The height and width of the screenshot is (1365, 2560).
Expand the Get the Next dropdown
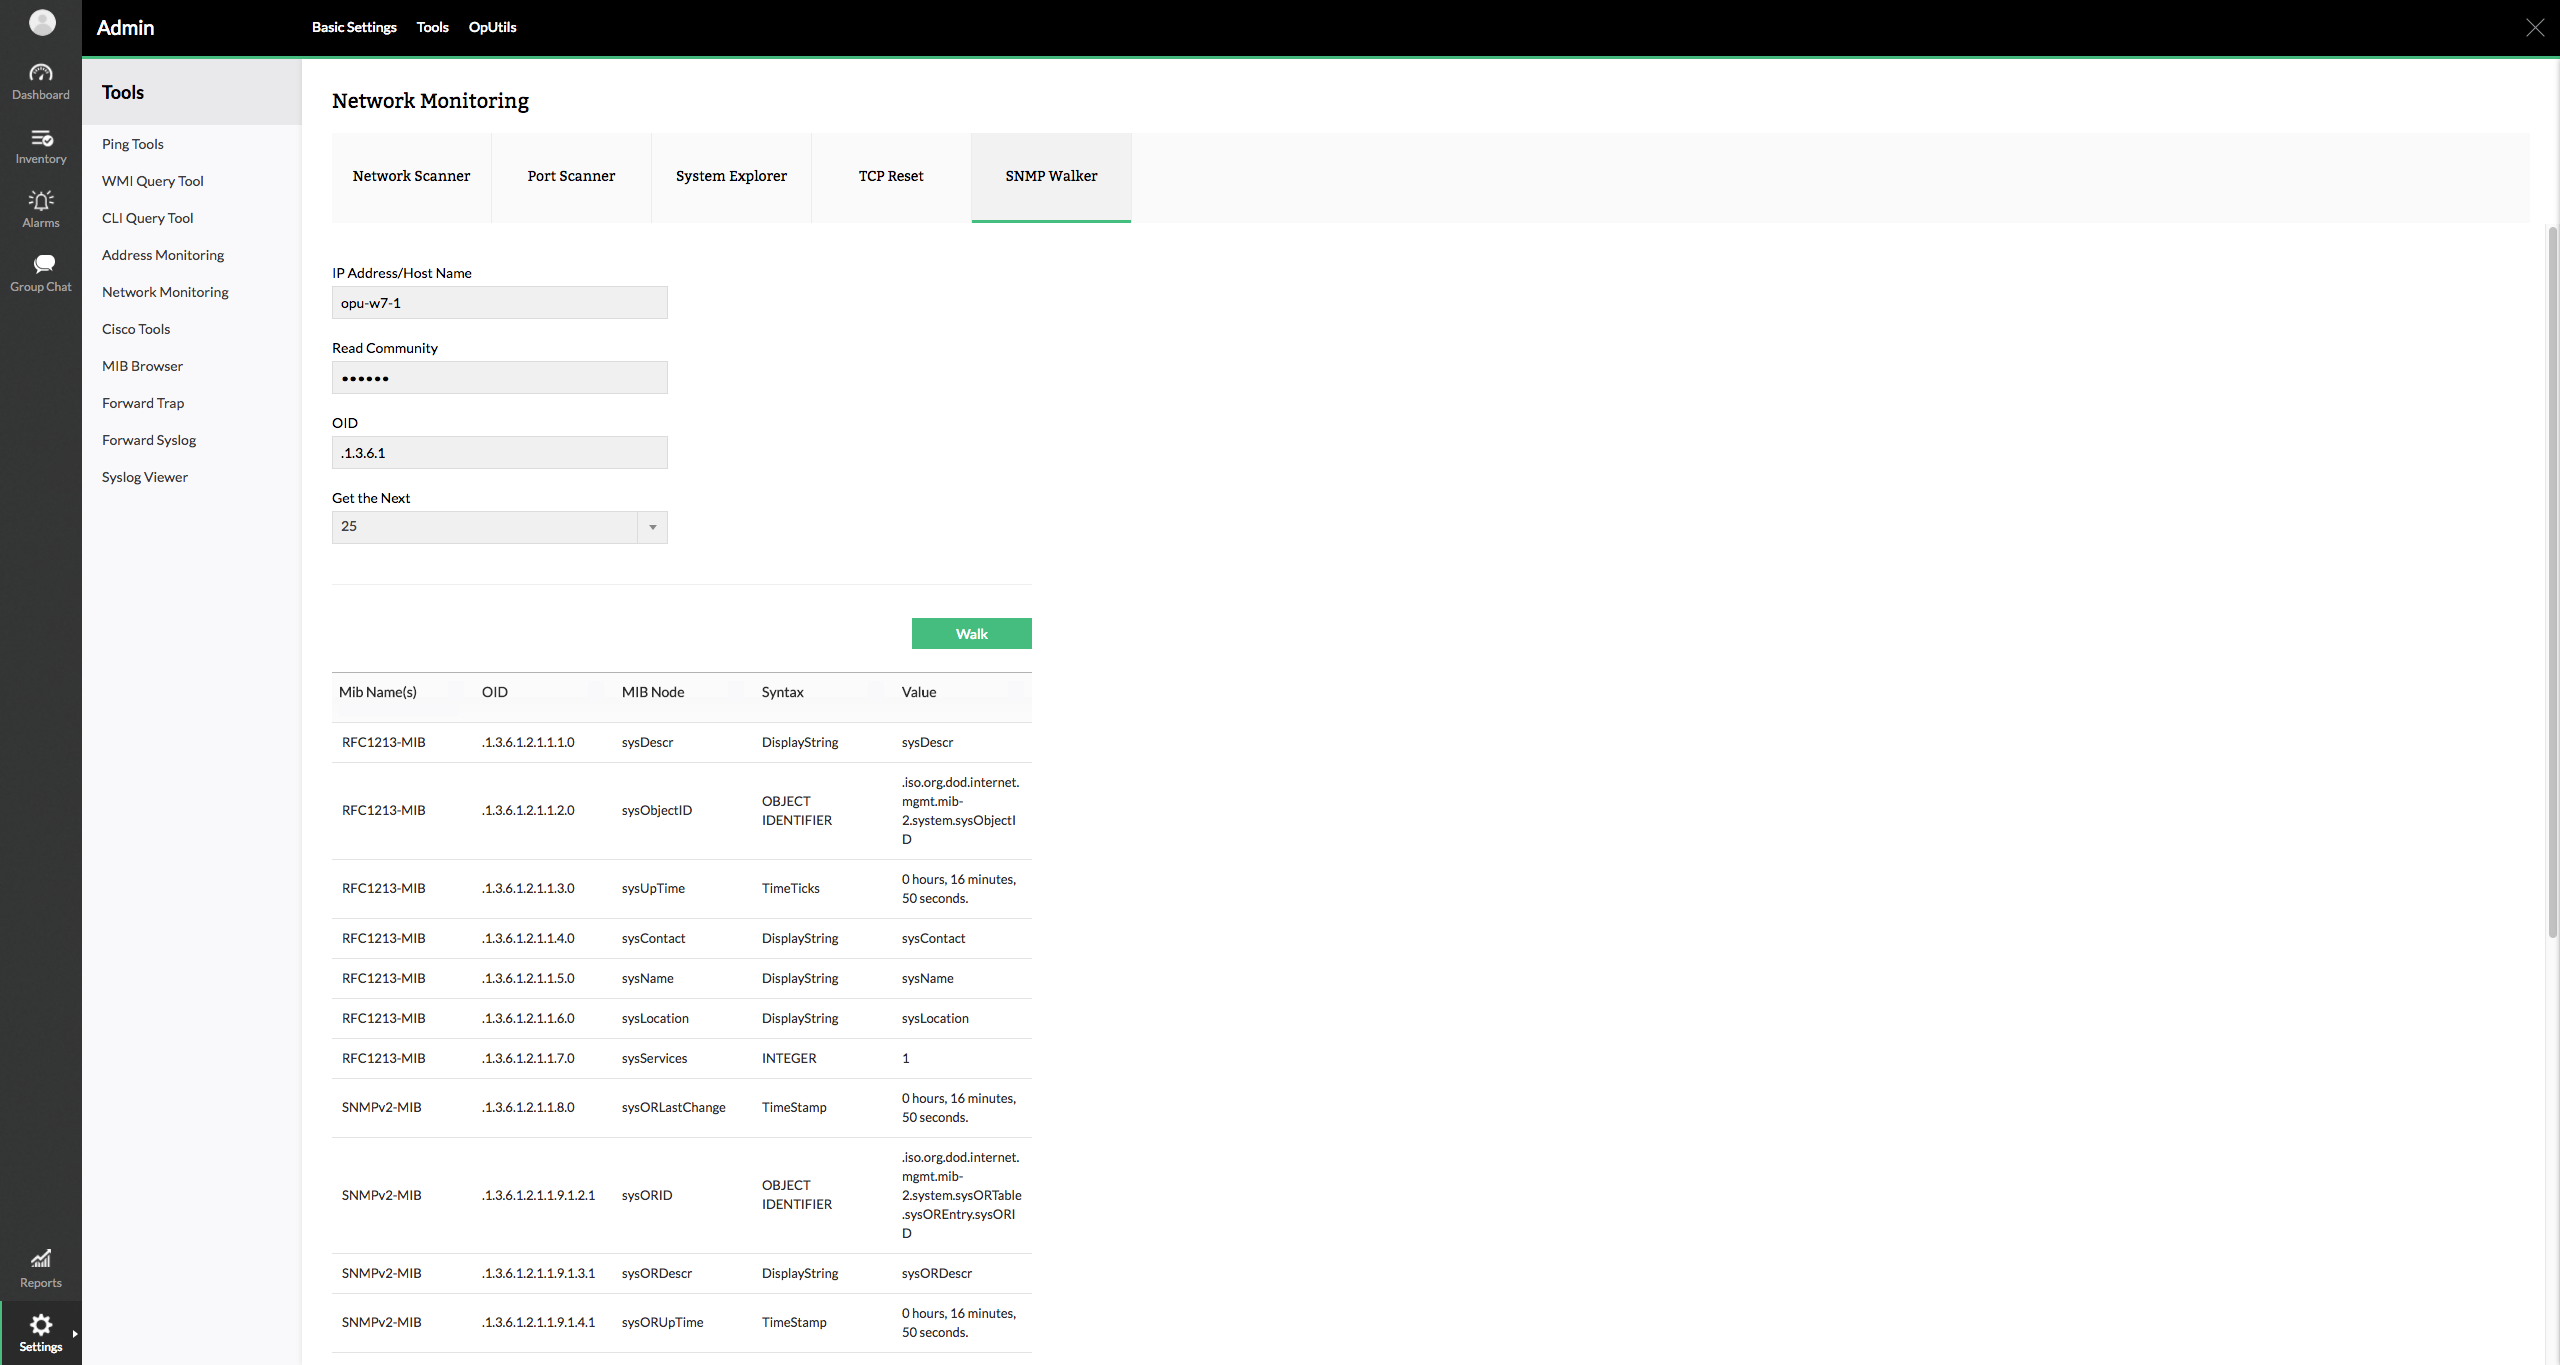(652, 527)
